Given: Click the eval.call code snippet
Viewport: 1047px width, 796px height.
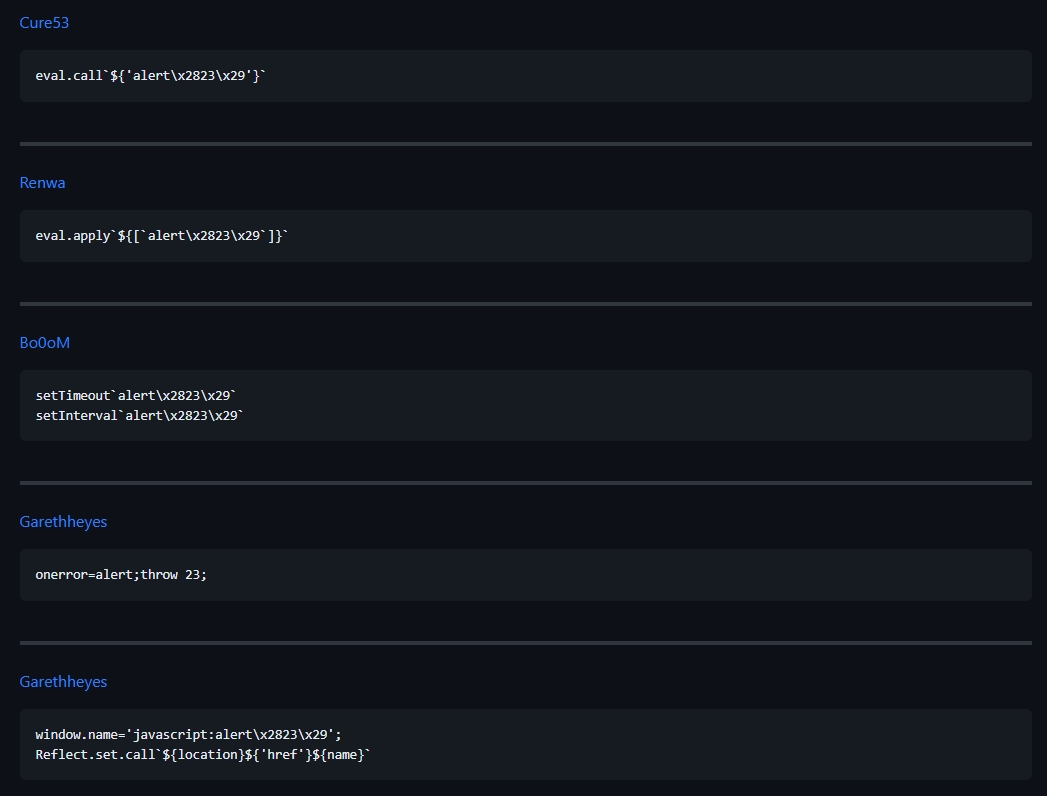Looking at the screenshot, I should point(151,76).
